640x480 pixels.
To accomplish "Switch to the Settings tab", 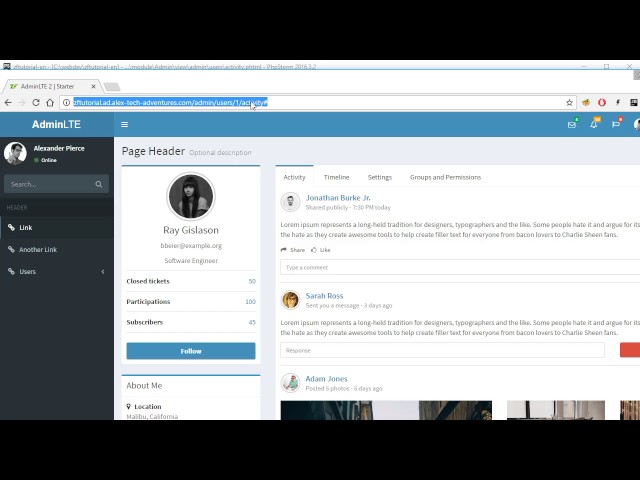I will (x=380, y=177).
